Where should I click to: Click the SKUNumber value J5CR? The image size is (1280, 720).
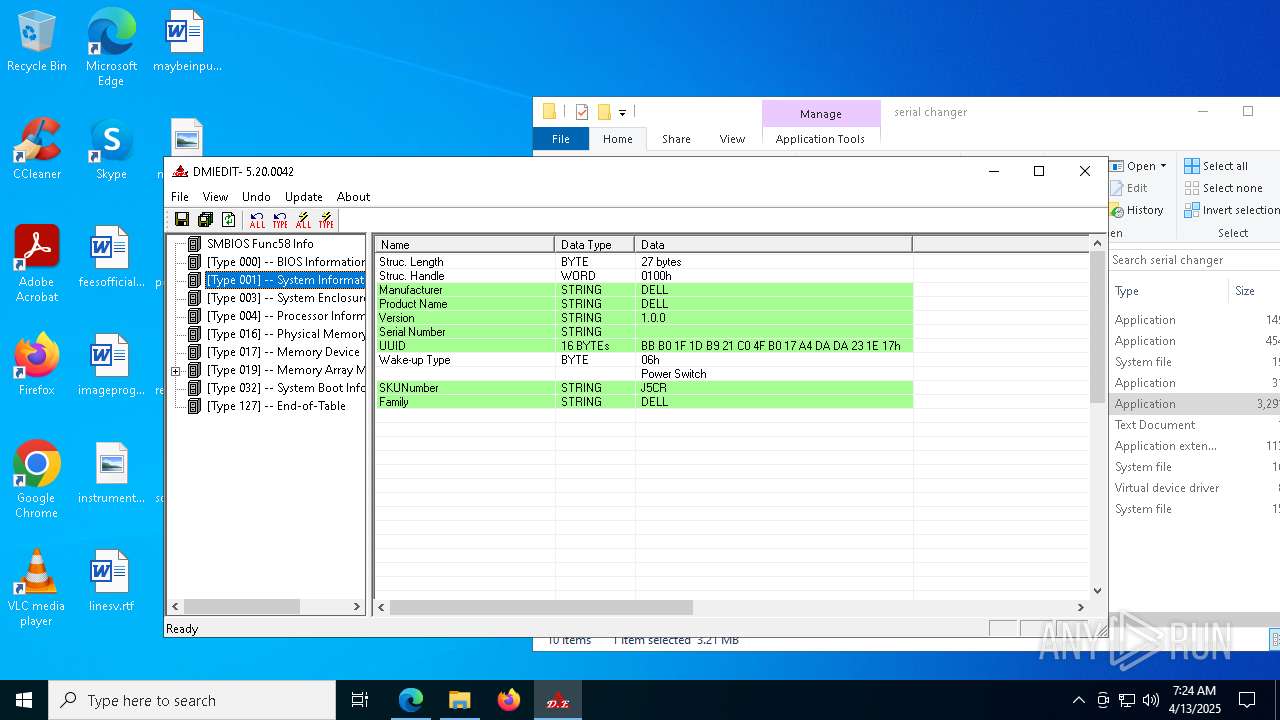[654, 388]
